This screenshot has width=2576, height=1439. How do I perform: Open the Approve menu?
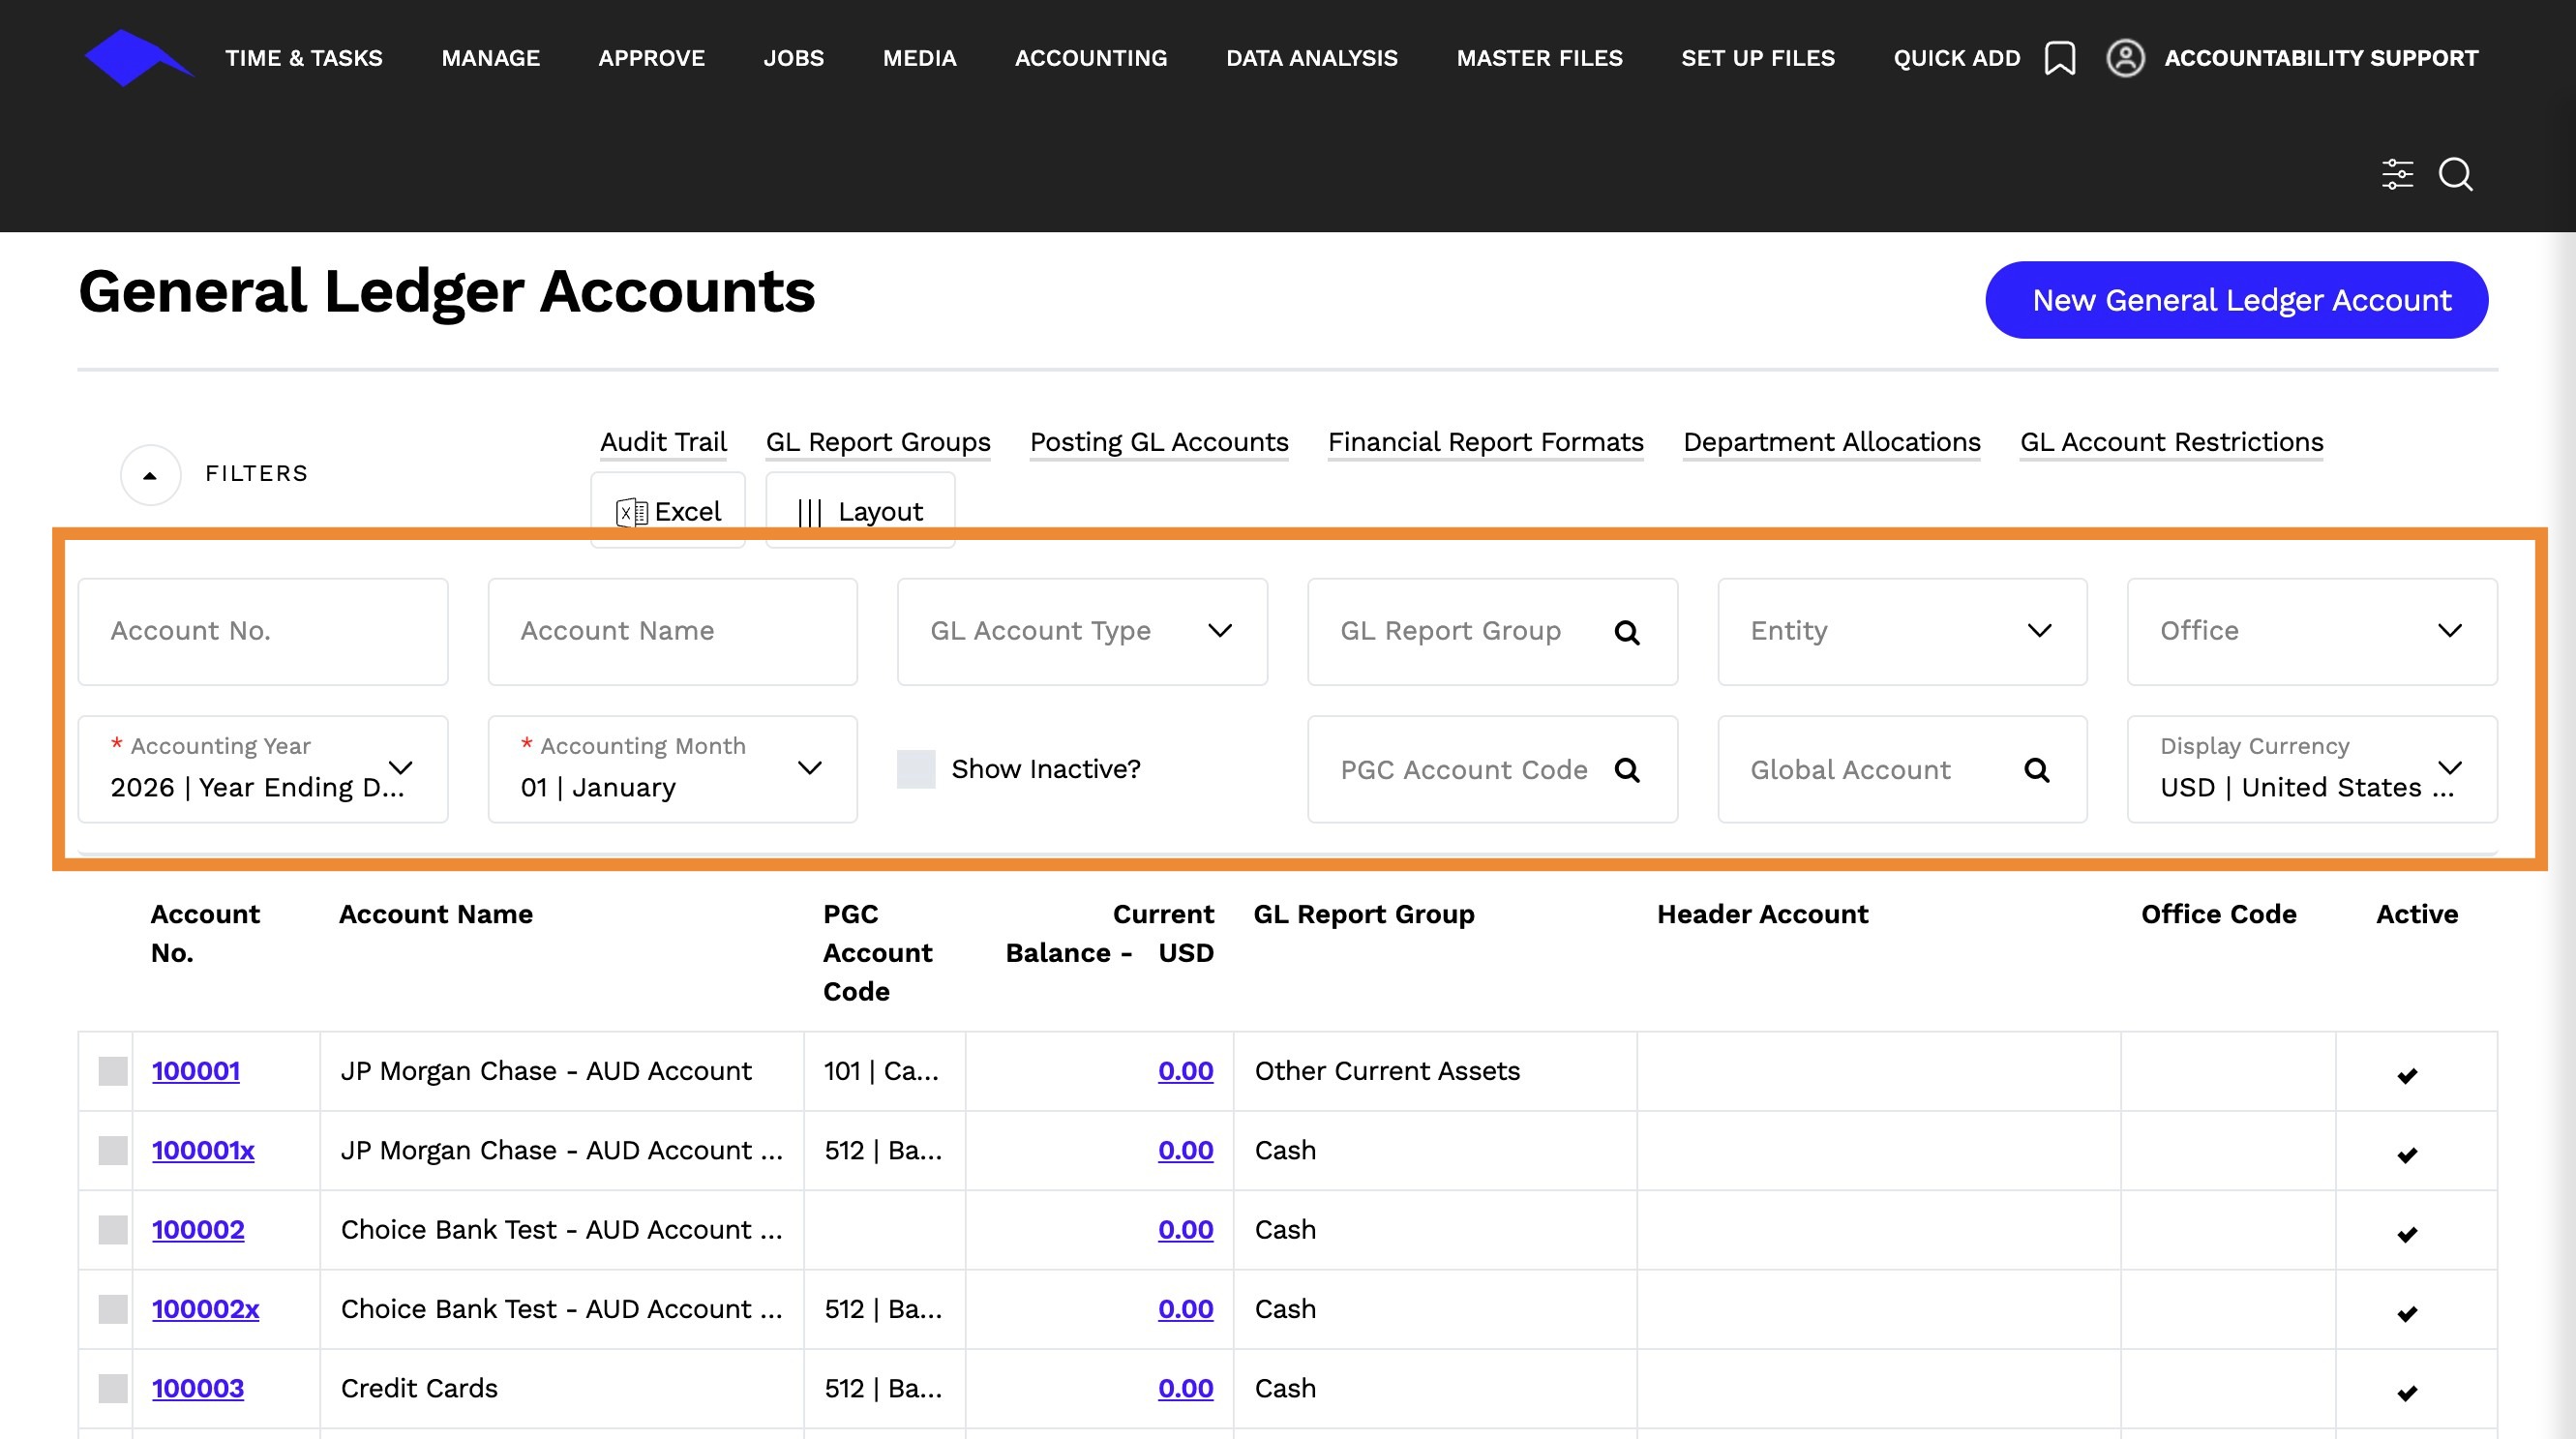point(652,58)
